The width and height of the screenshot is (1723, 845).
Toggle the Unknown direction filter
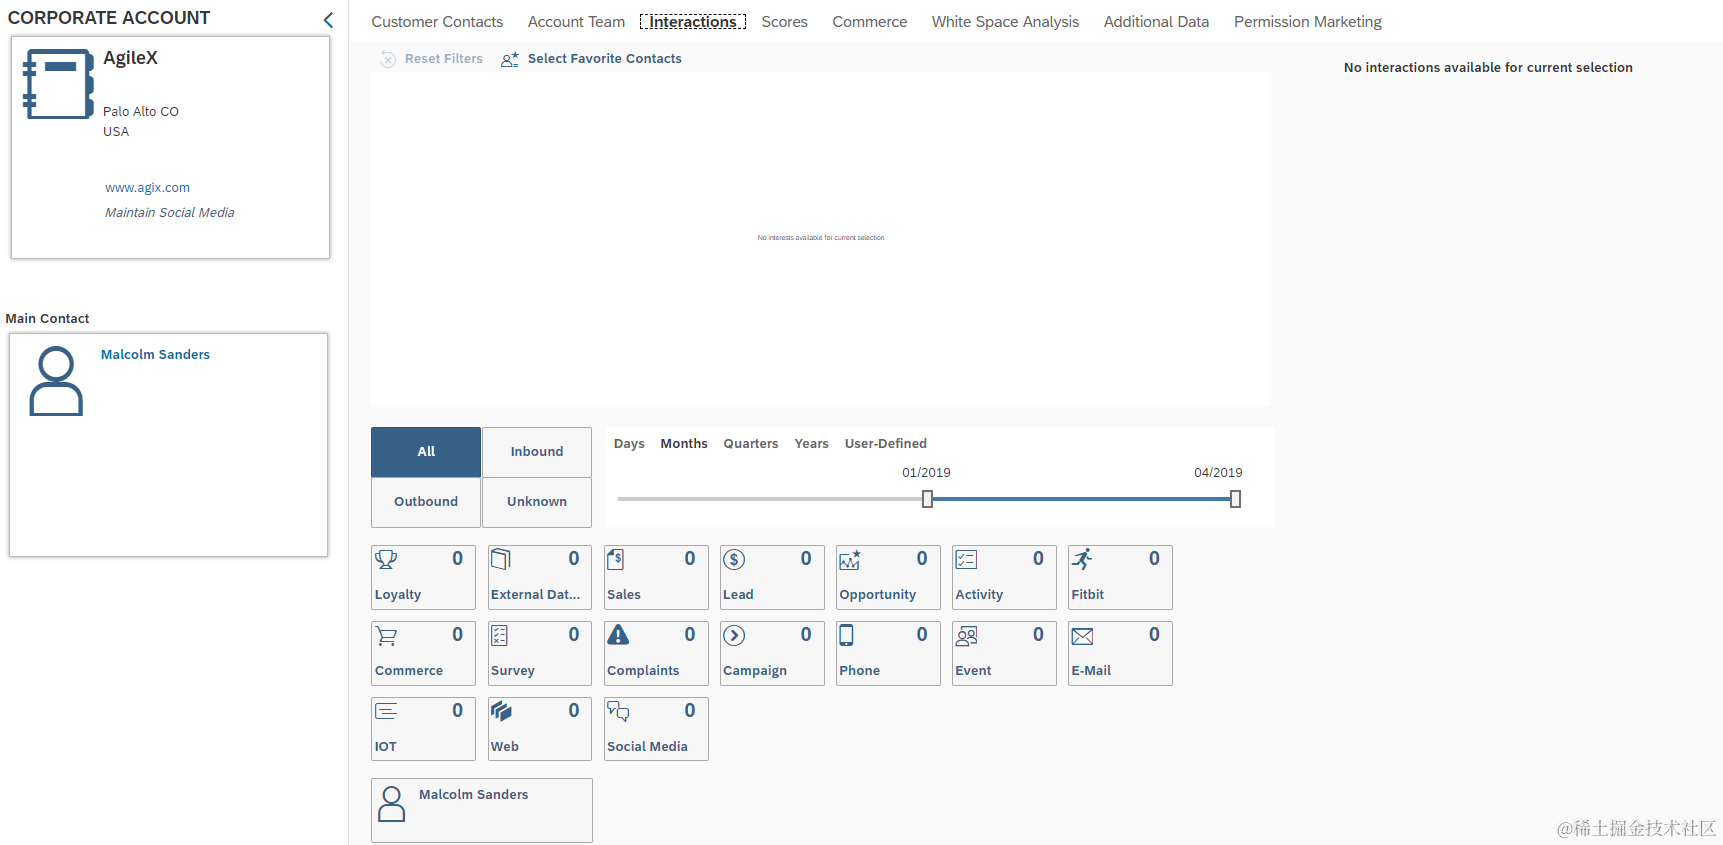pos(537,502)
